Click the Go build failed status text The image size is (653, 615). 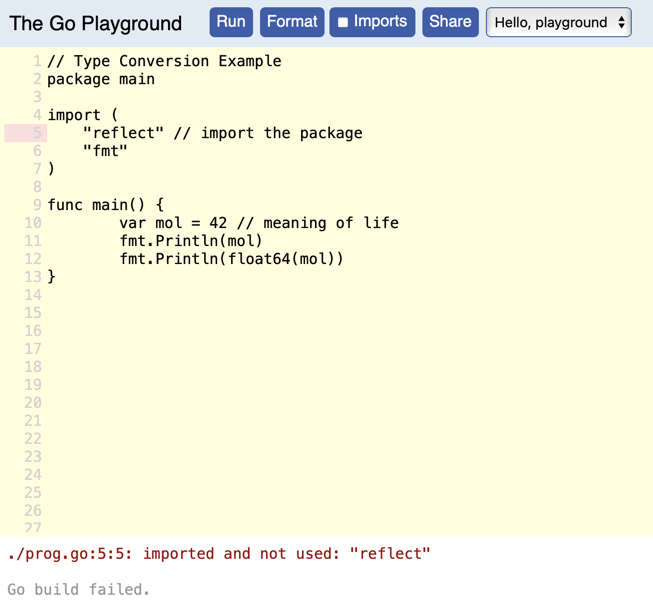78,589
